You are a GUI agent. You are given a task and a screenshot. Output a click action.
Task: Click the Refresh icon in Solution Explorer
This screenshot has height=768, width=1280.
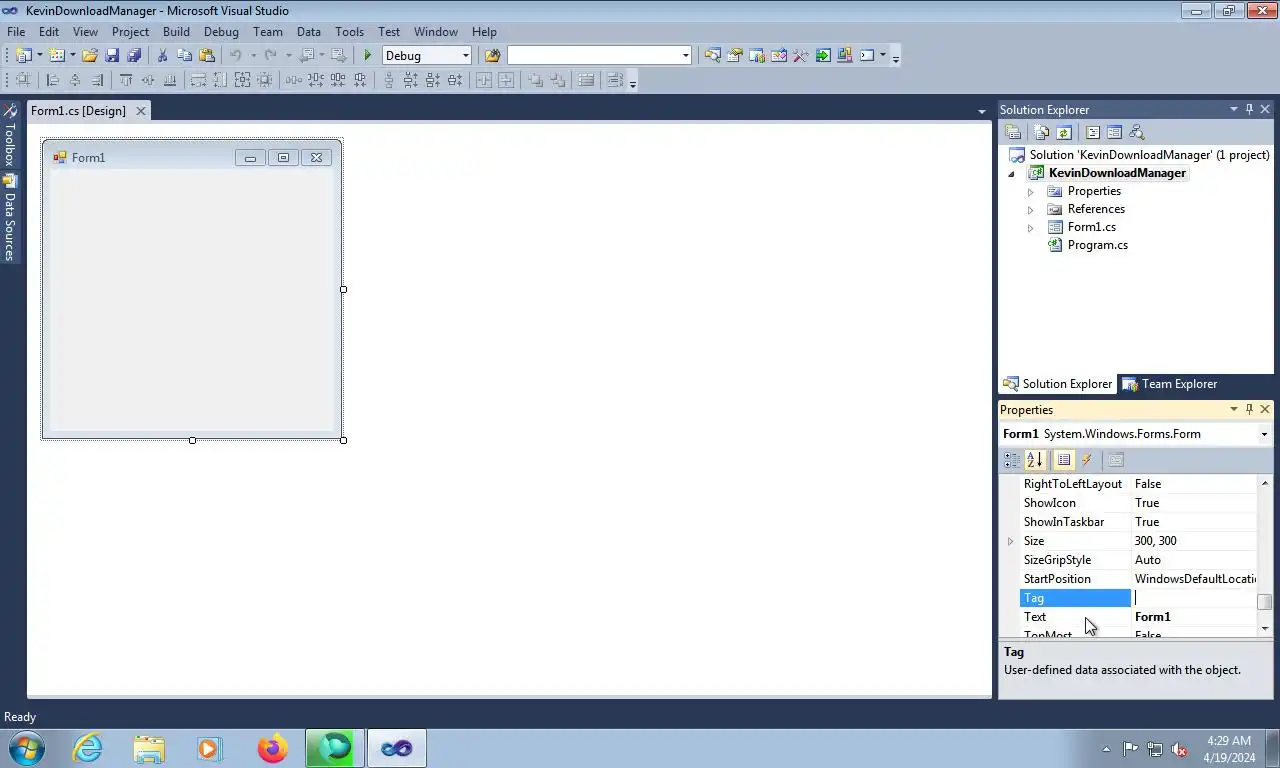pos(1064,132)
